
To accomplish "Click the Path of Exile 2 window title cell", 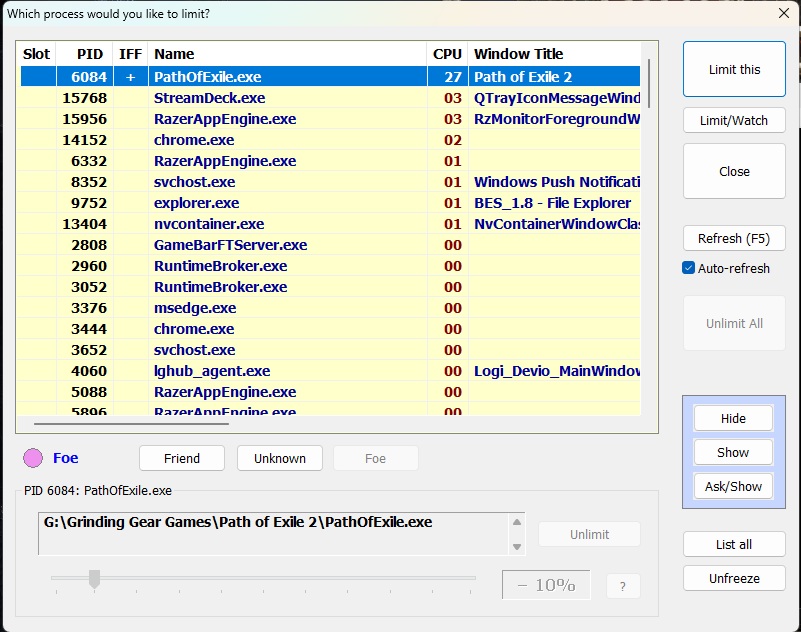I will 554,77.
